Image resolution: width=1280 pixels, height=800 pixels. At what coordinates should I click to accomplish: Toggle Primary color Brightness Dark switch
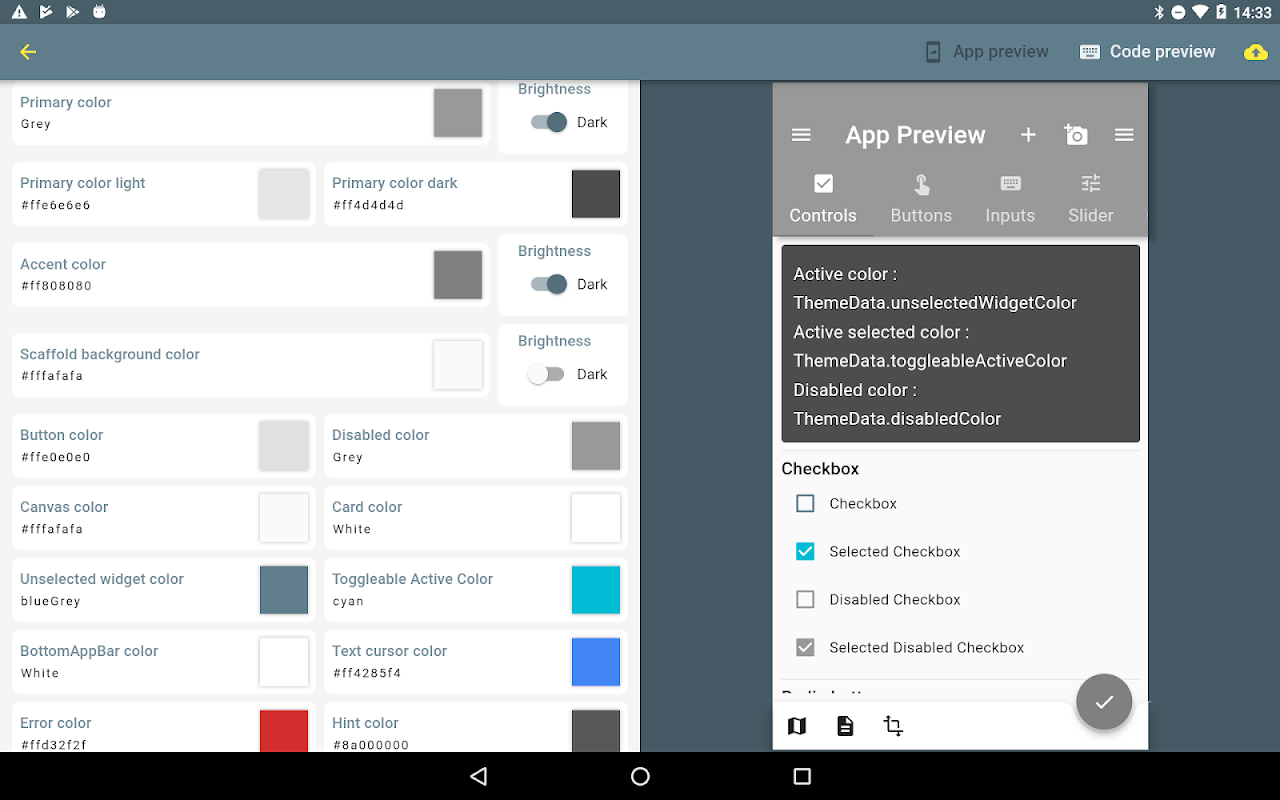click(549, 122)
